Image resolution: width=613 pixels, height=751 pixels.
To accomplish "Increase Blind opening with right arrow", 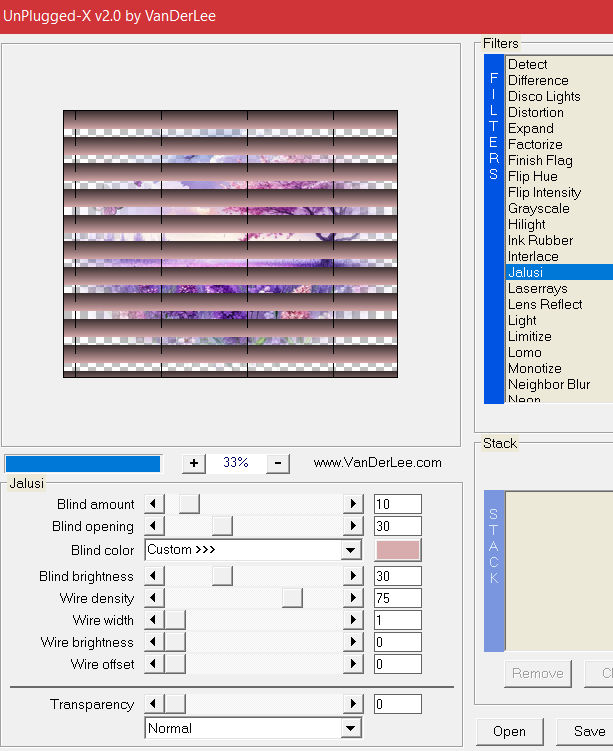I will pos(352,526).
